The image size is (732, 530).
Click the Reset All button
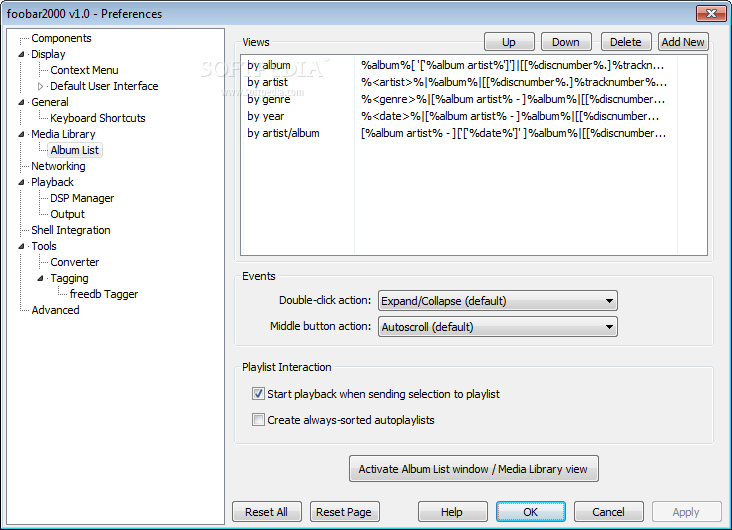[267, 512]
